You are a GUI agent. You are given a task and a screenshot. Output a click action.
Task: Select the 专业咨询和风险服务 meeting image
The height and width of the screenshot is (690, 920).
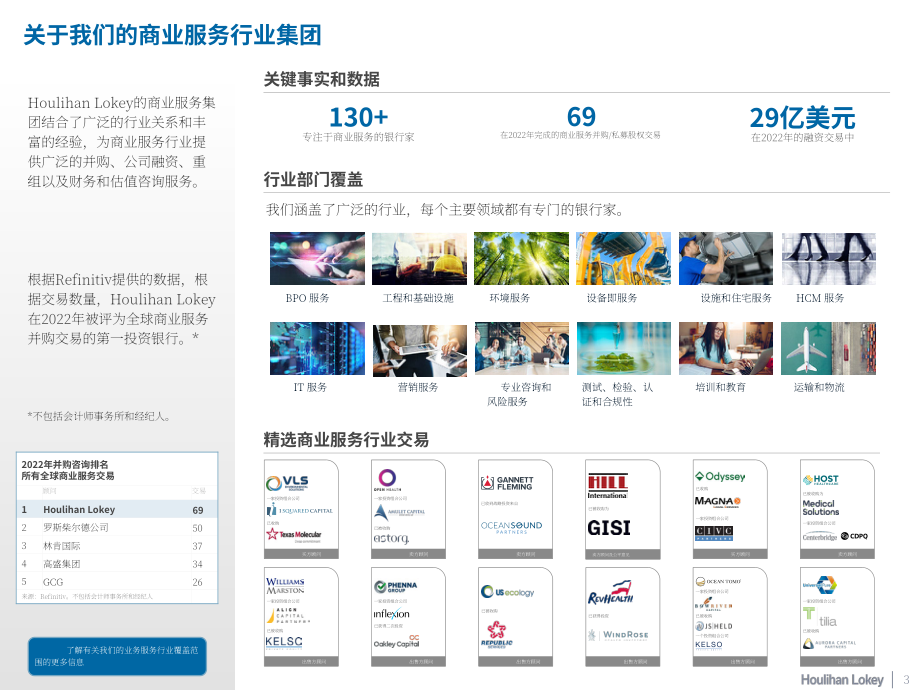click(522, 349)
